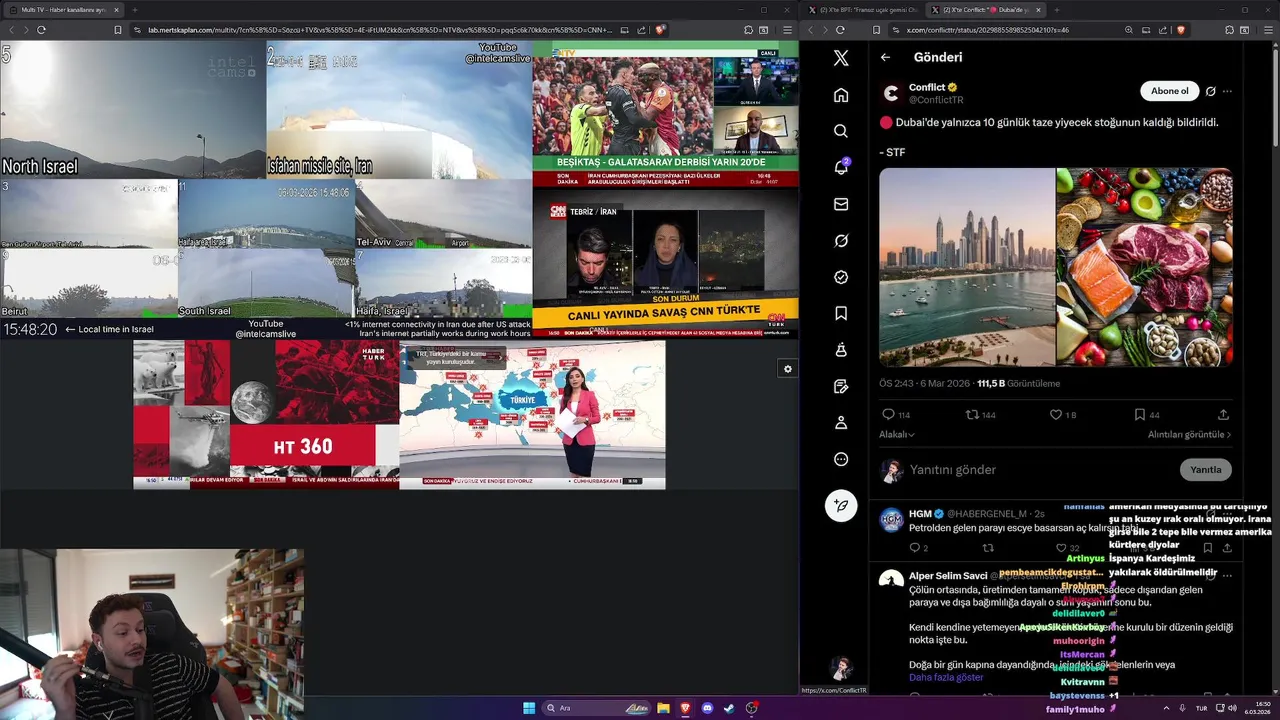Go back using arrow beside 'Gönderi'
Viewport: 1280px width, 720px height.
885,57
